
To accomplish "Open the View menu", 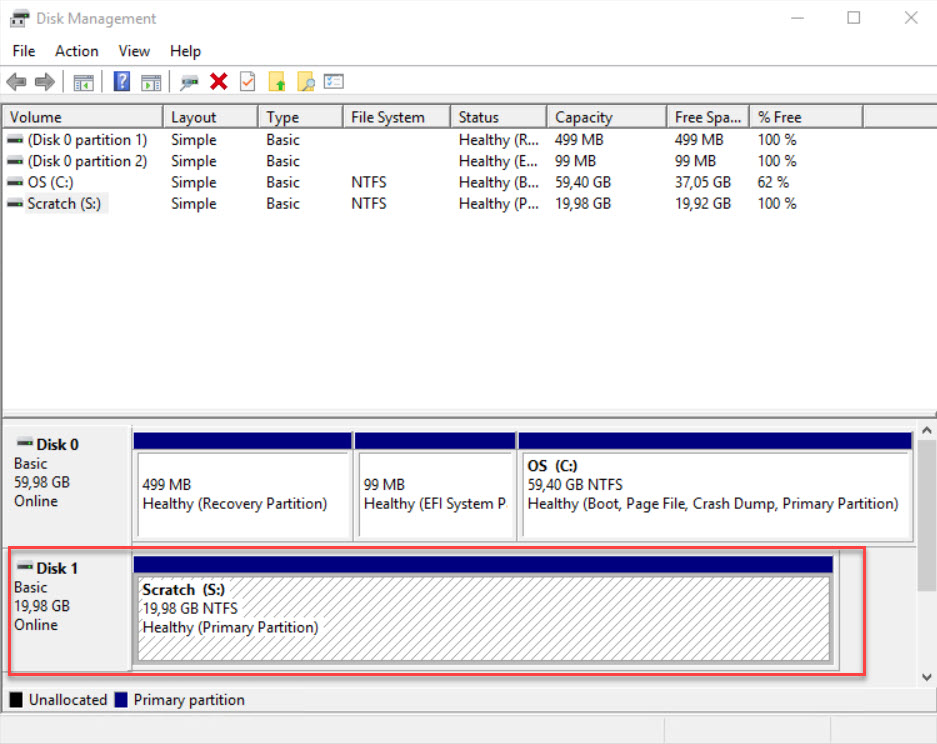I will [134, 51].
